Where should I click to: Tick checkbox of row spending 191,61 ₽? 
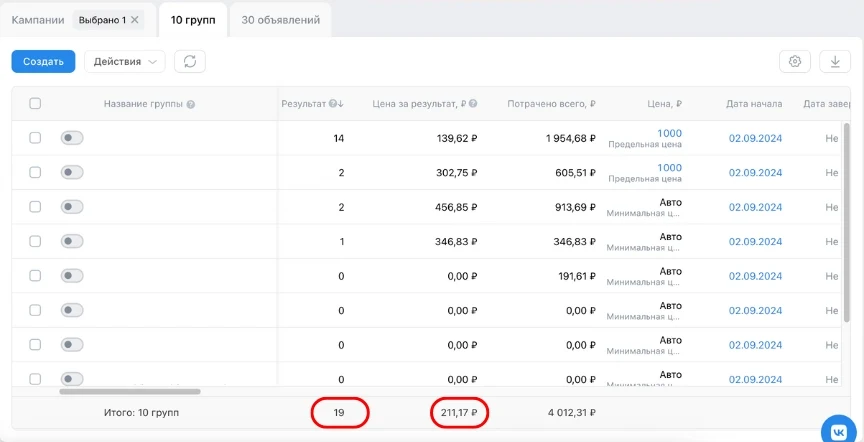[35, 276]
